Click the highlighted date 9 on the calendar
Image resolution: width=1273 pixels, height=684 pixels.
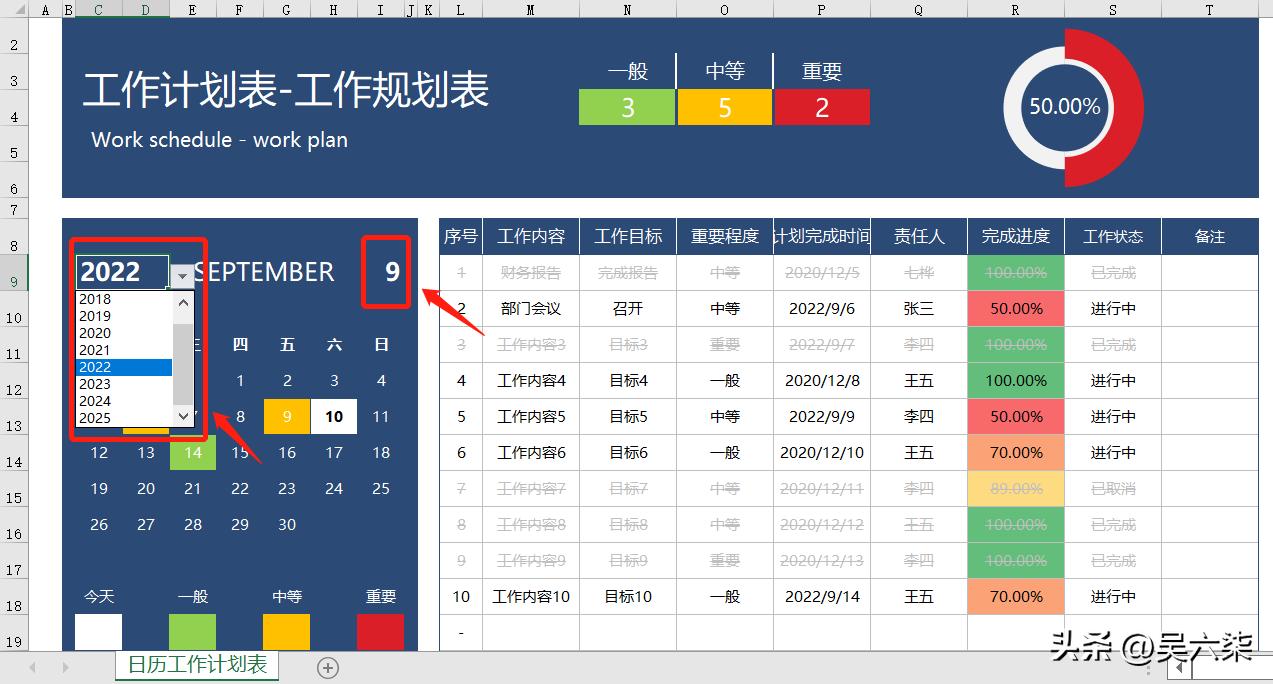click(287, 416)
